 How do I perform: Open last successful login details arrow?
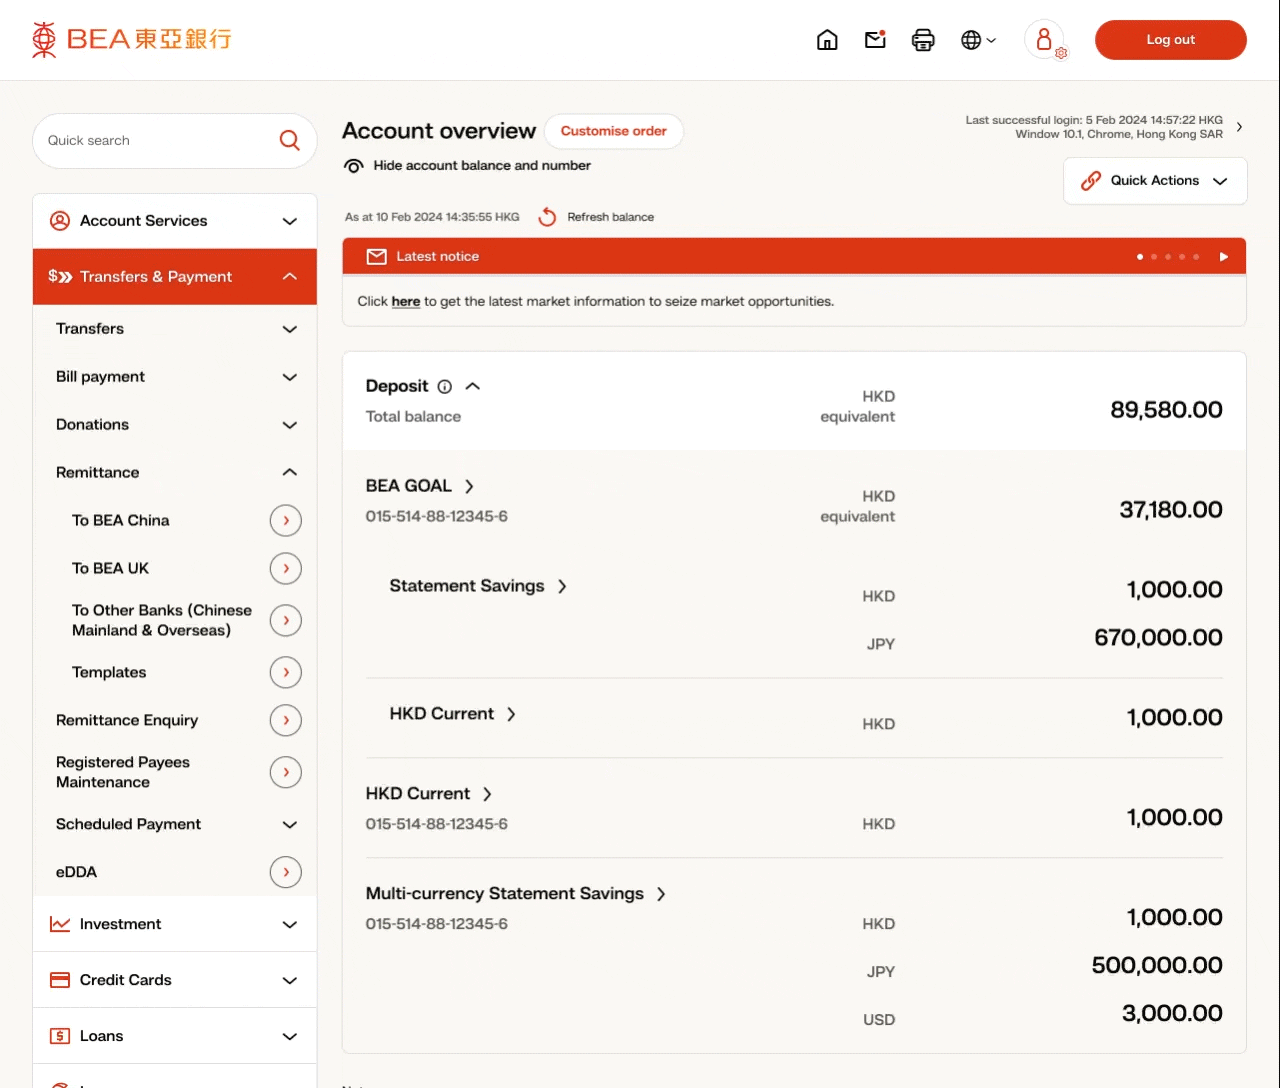point(1240,127)
